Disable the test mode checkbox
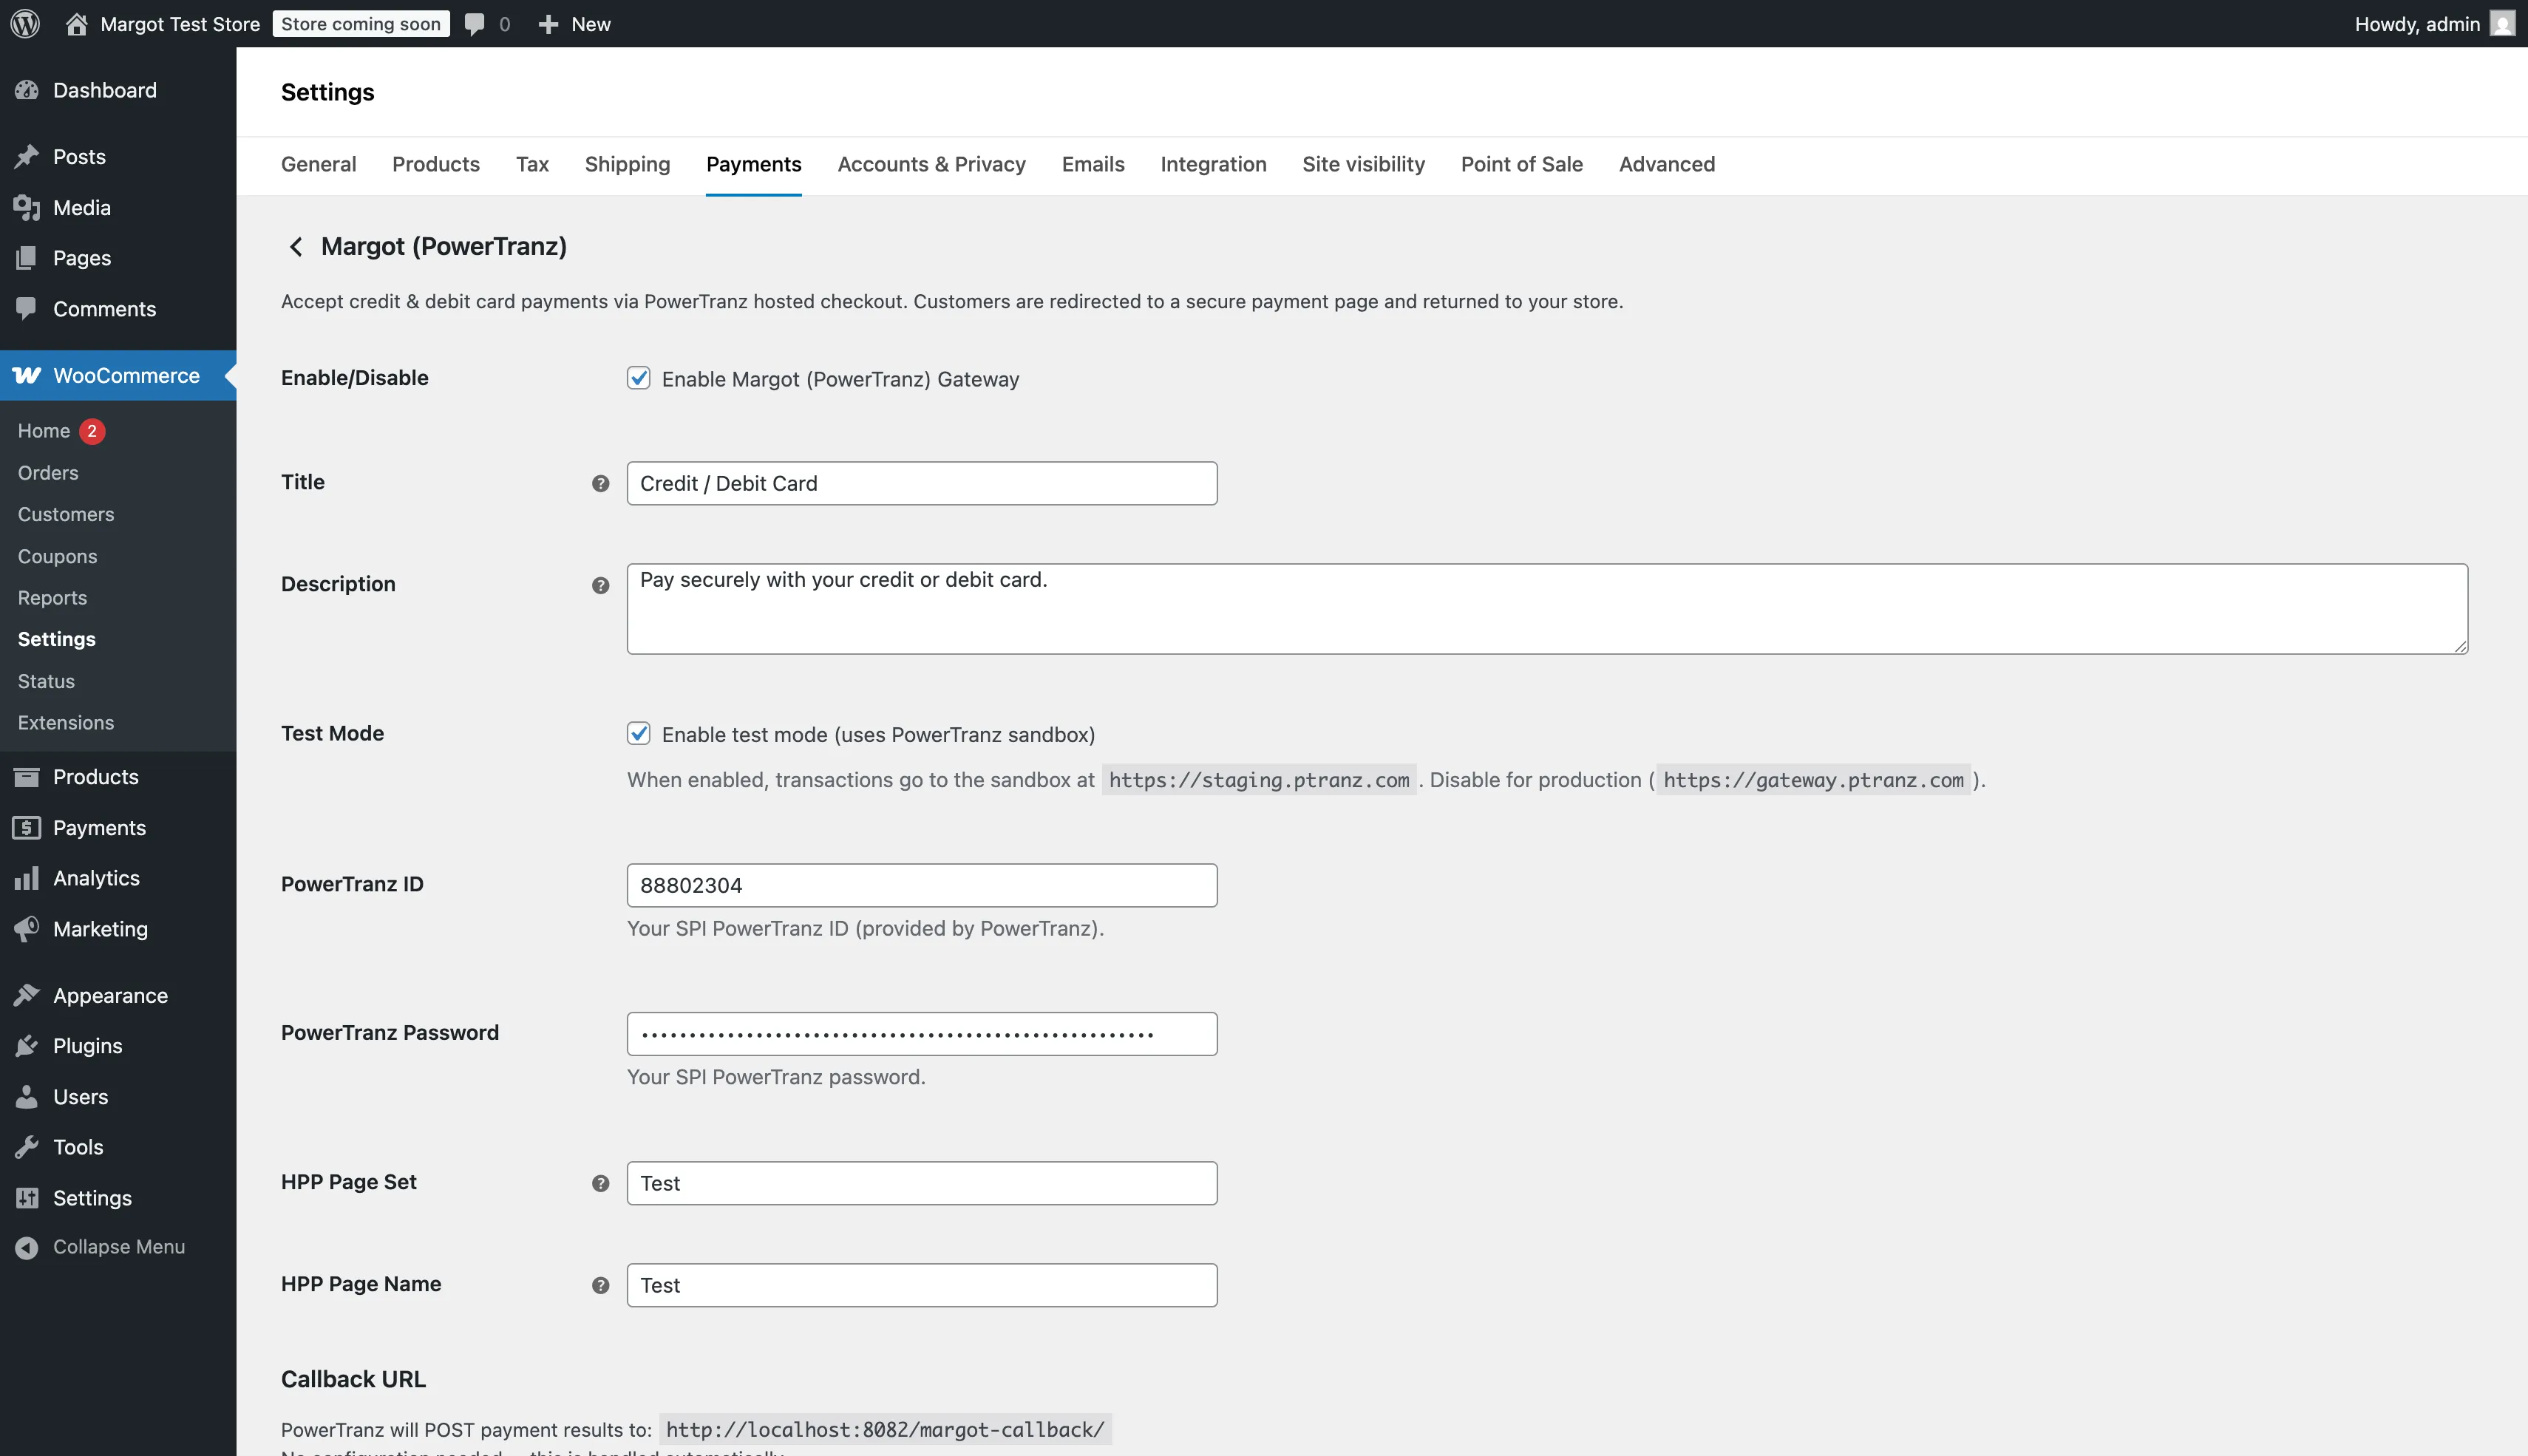The width and height of the screenshot is (2528, 1456). tap(639, 733)
